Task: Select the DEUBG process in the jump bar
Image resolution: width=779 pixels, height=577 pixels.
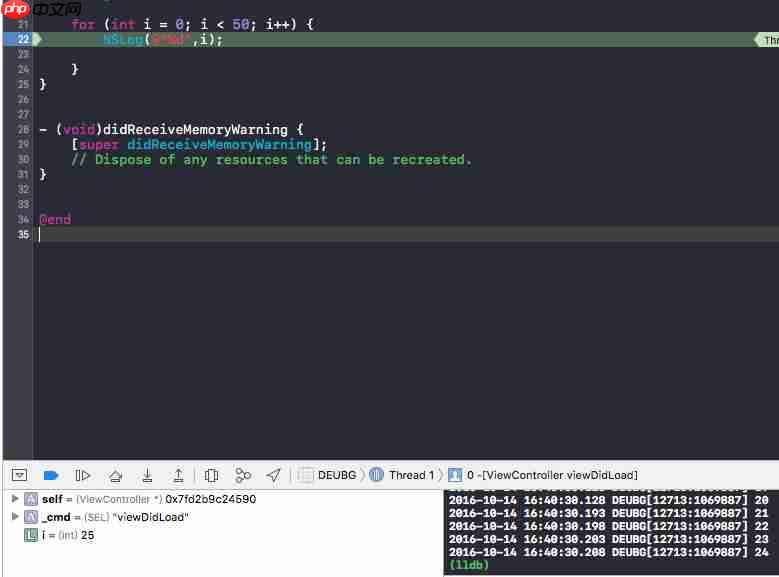Action: click(337, 475)
